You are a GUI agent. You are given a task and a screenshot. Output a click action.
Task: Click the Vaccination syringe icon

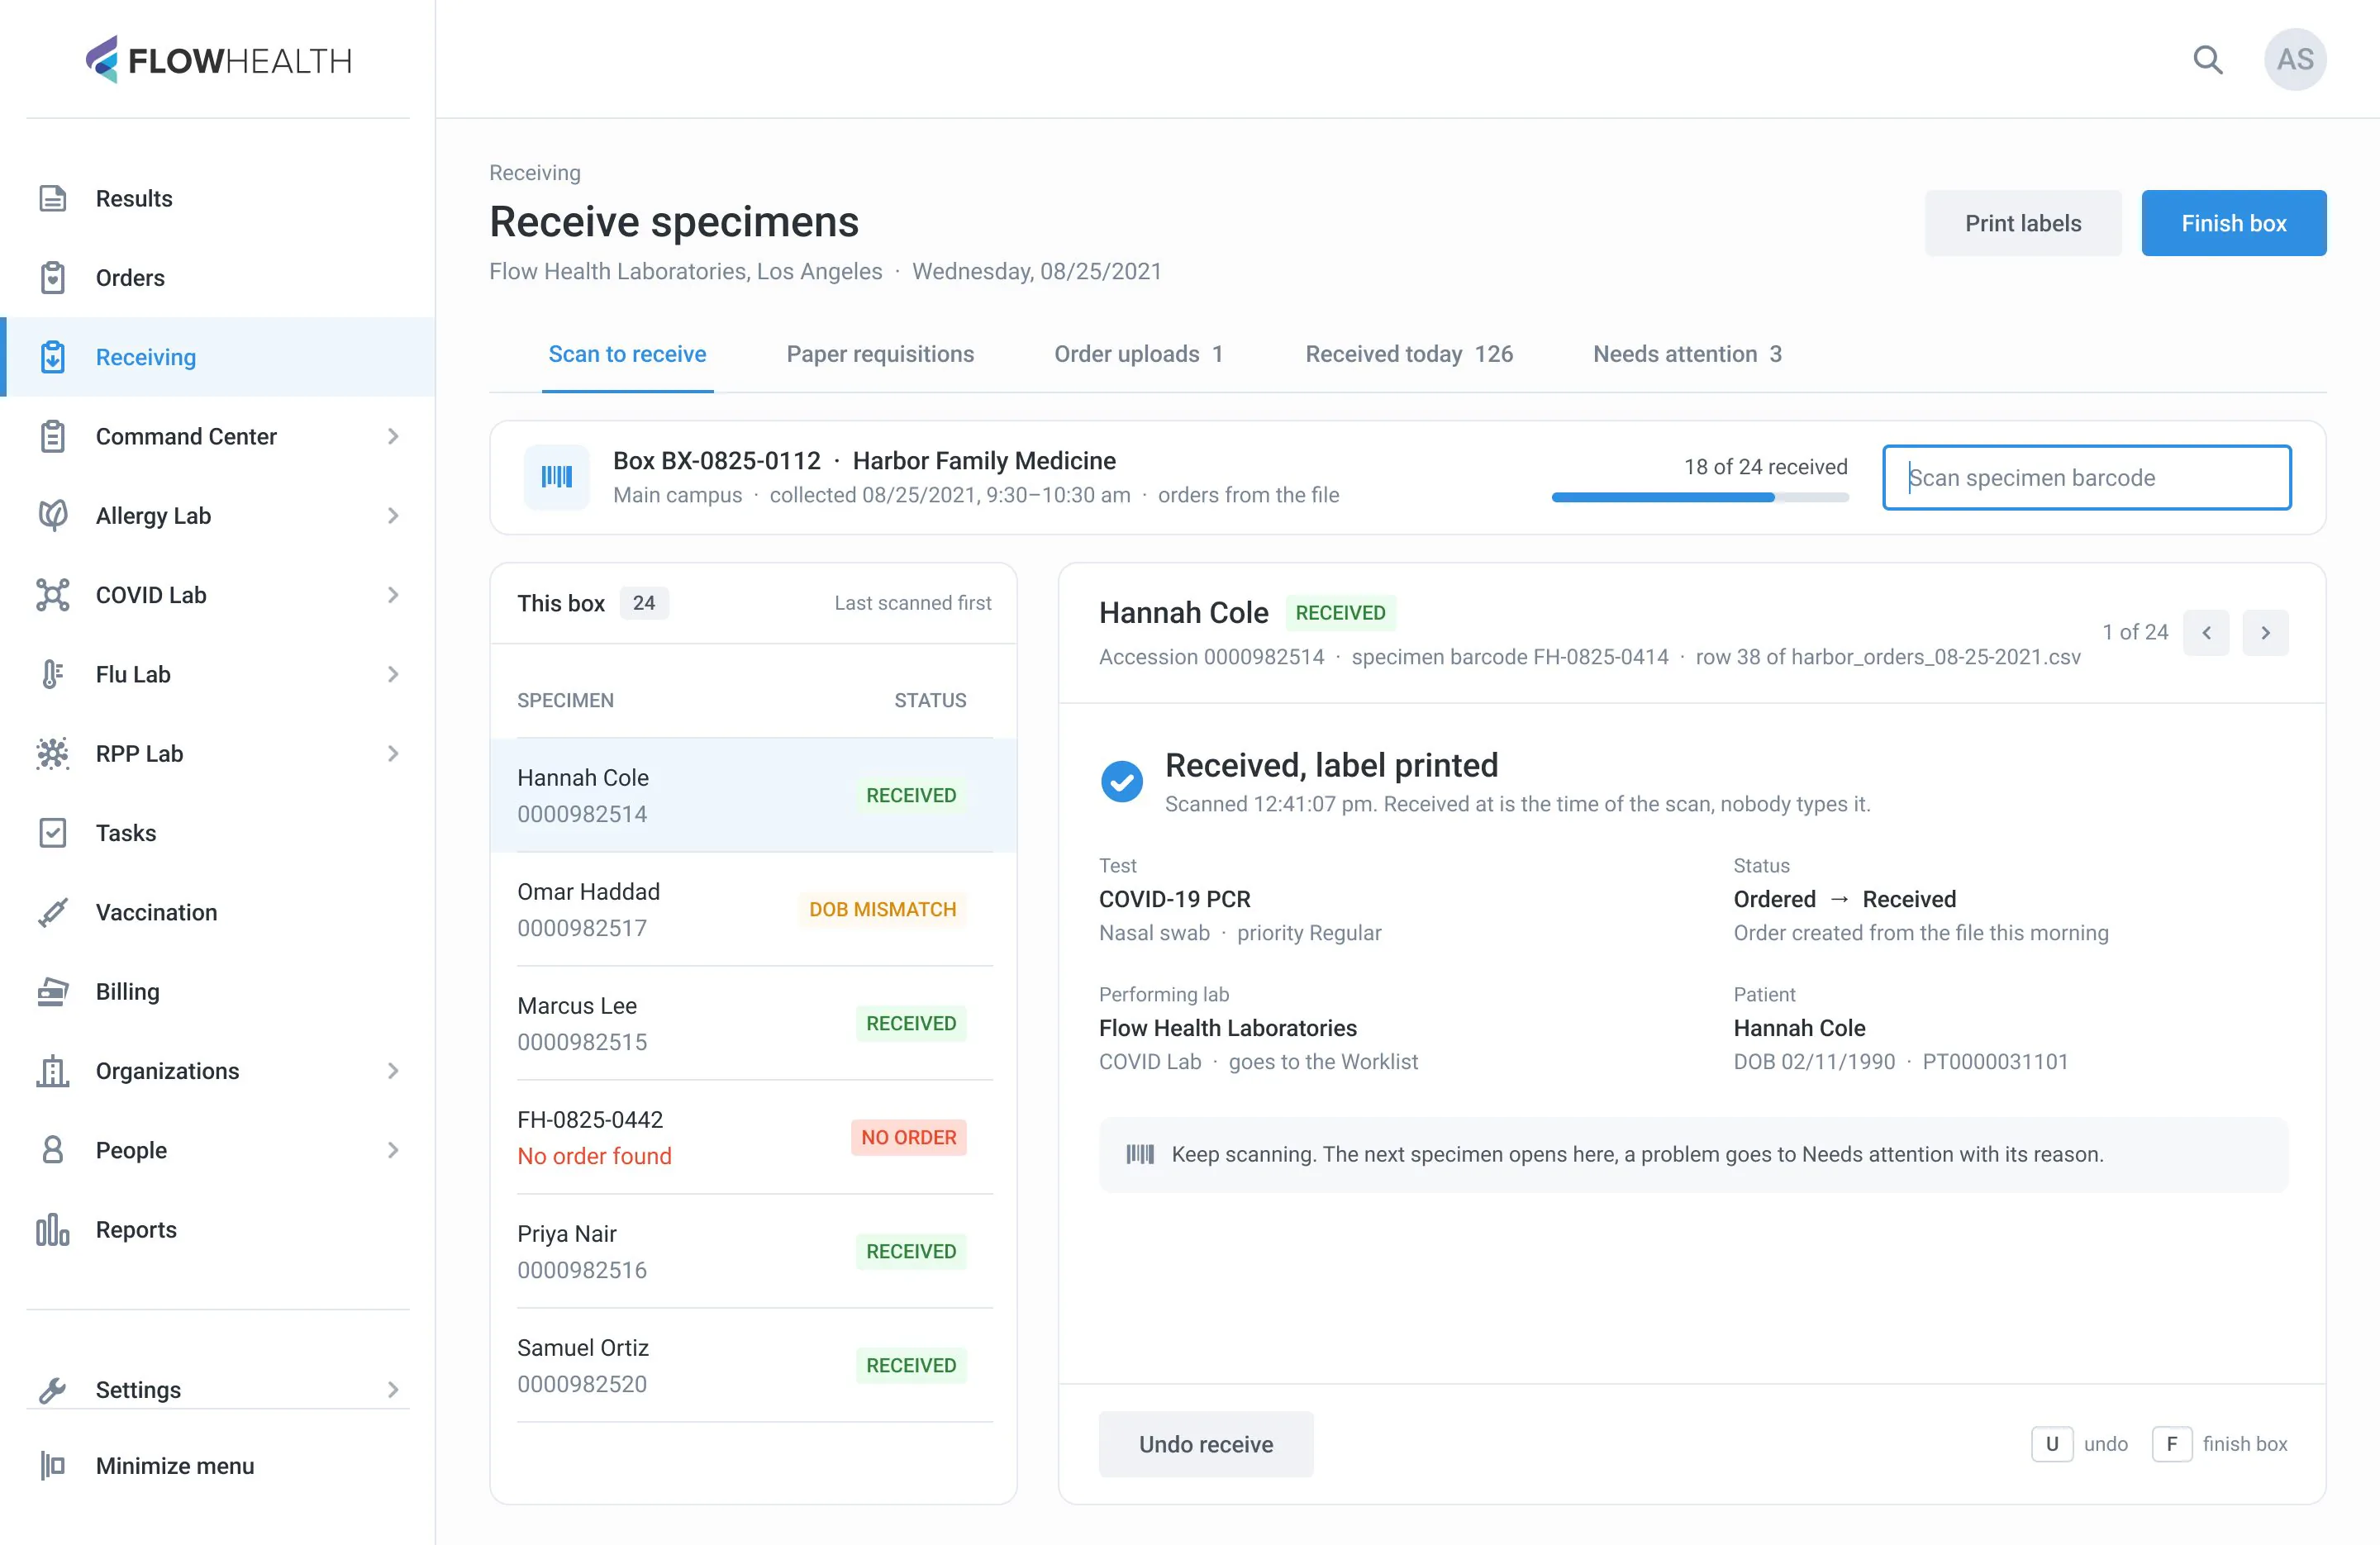(x=53, y=912)
